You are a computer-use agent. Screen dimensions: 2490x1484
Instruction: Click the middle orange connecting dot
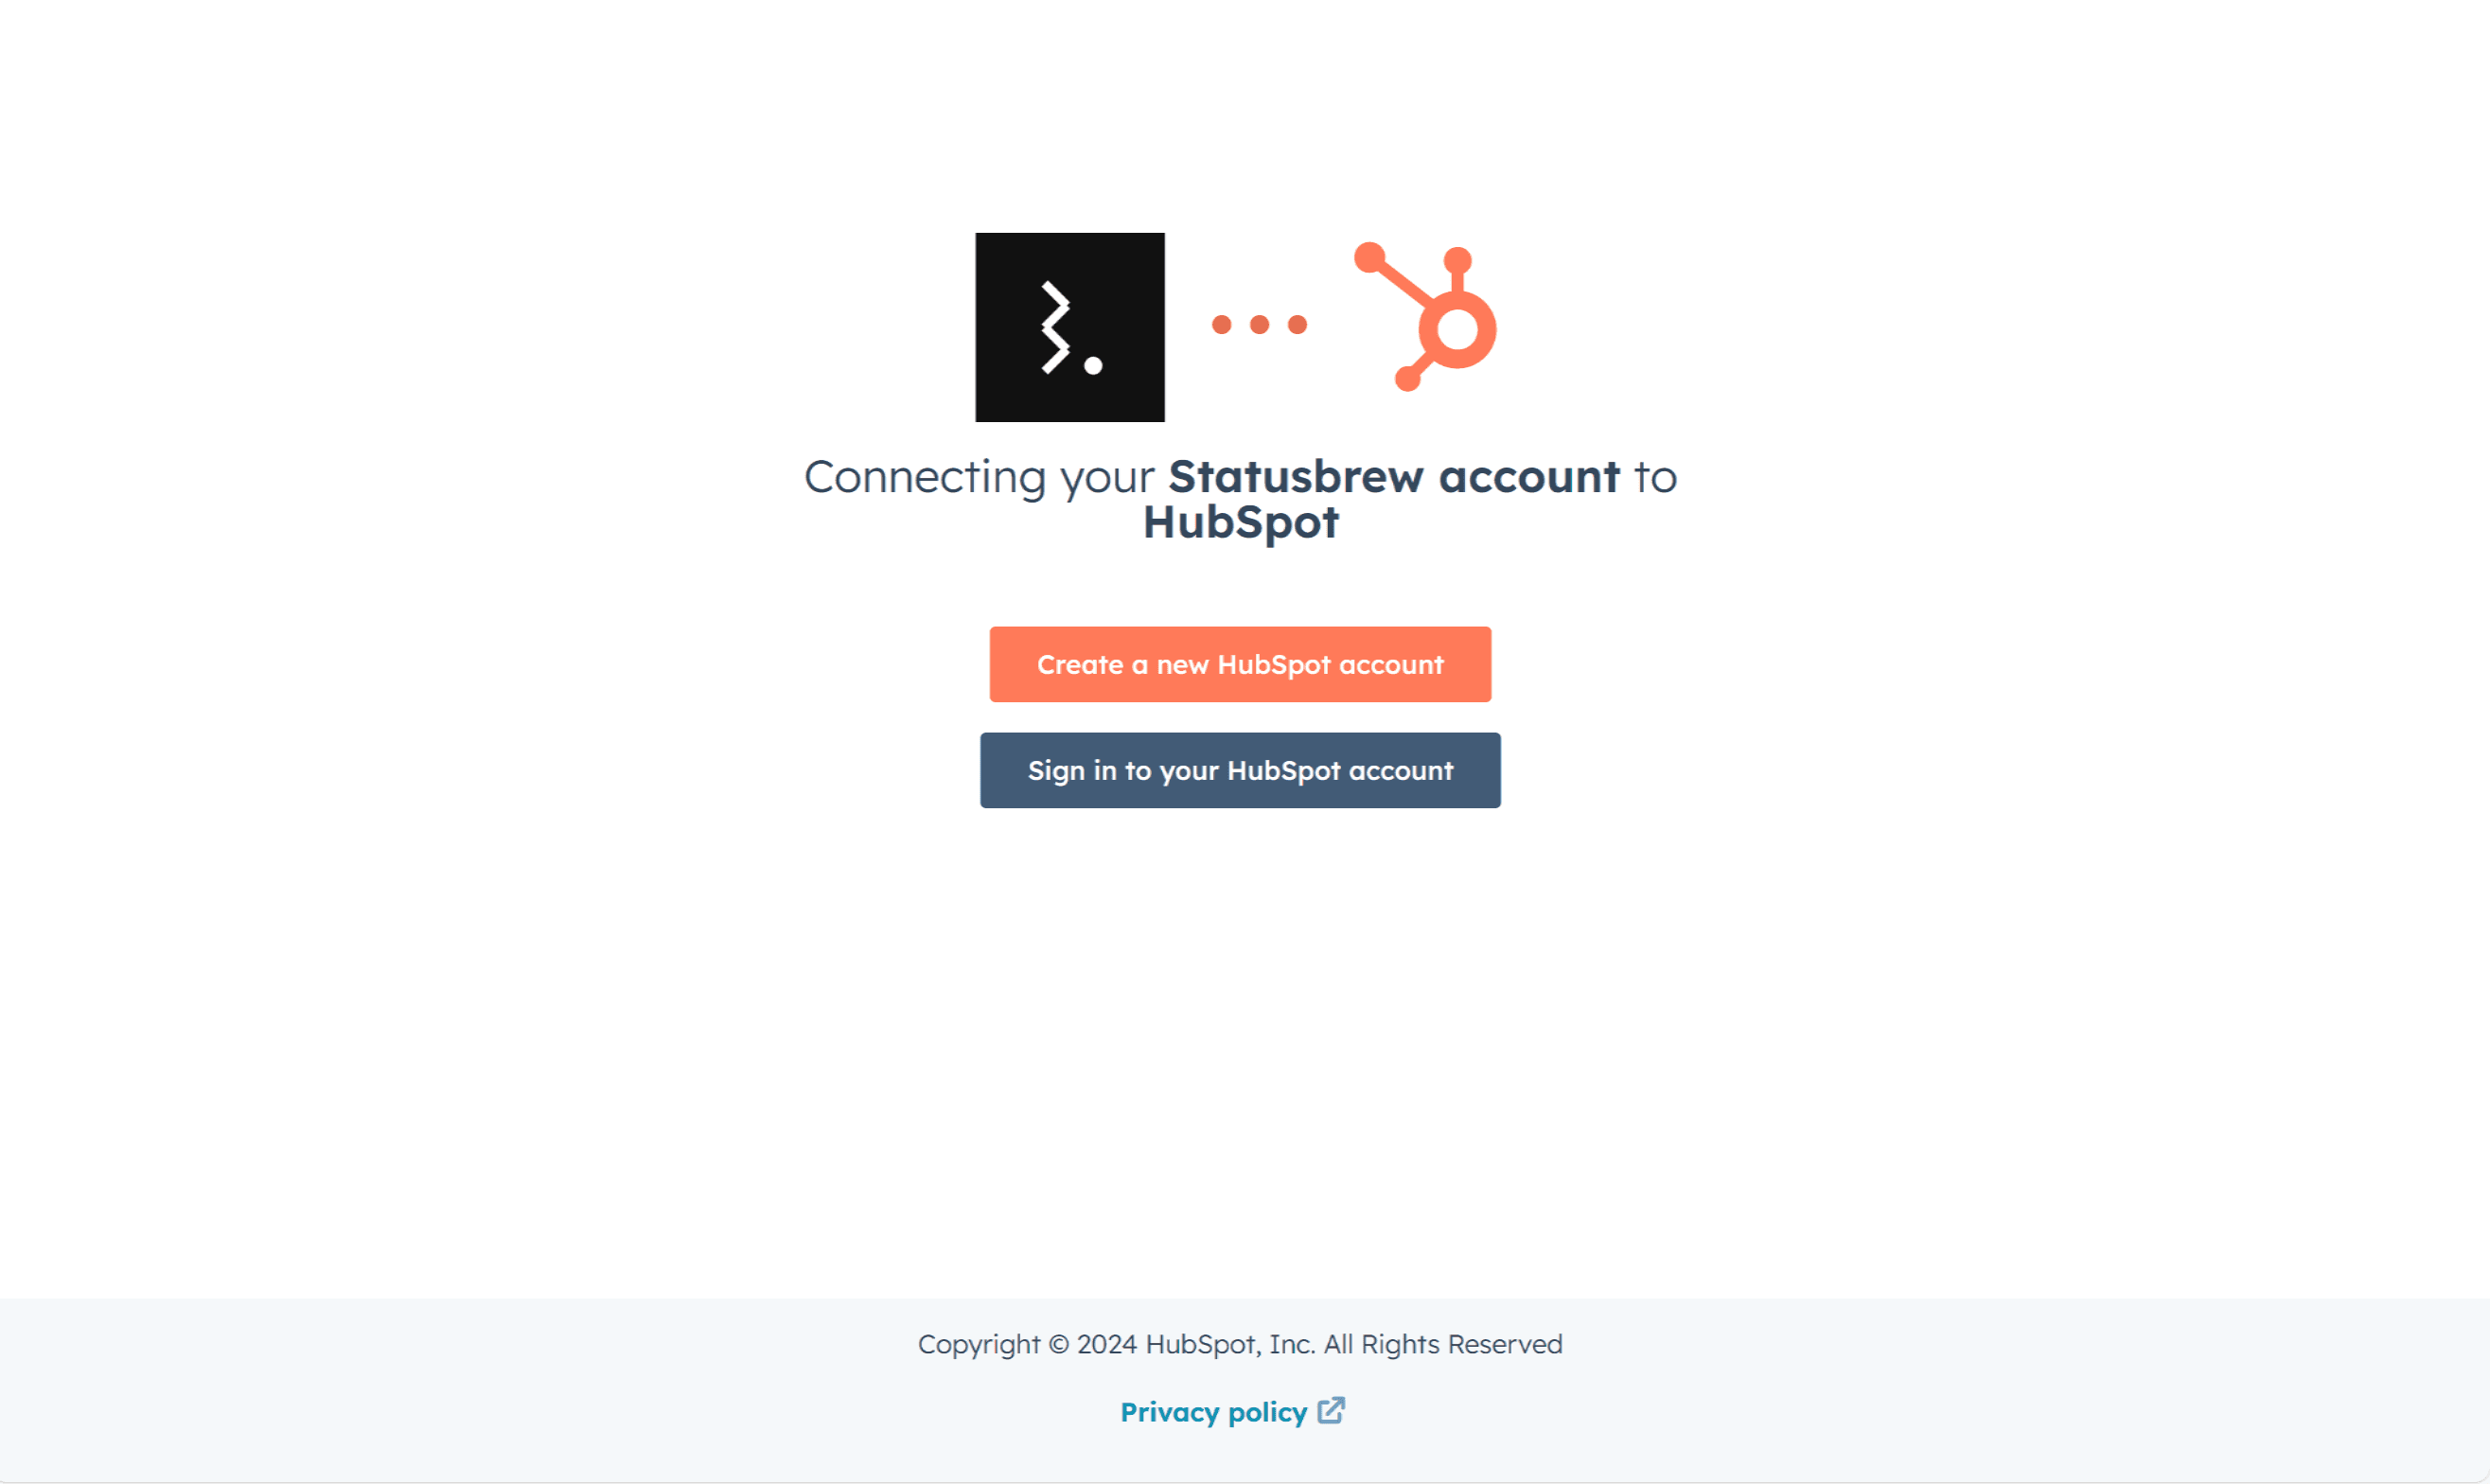(x=1260, y=324)
